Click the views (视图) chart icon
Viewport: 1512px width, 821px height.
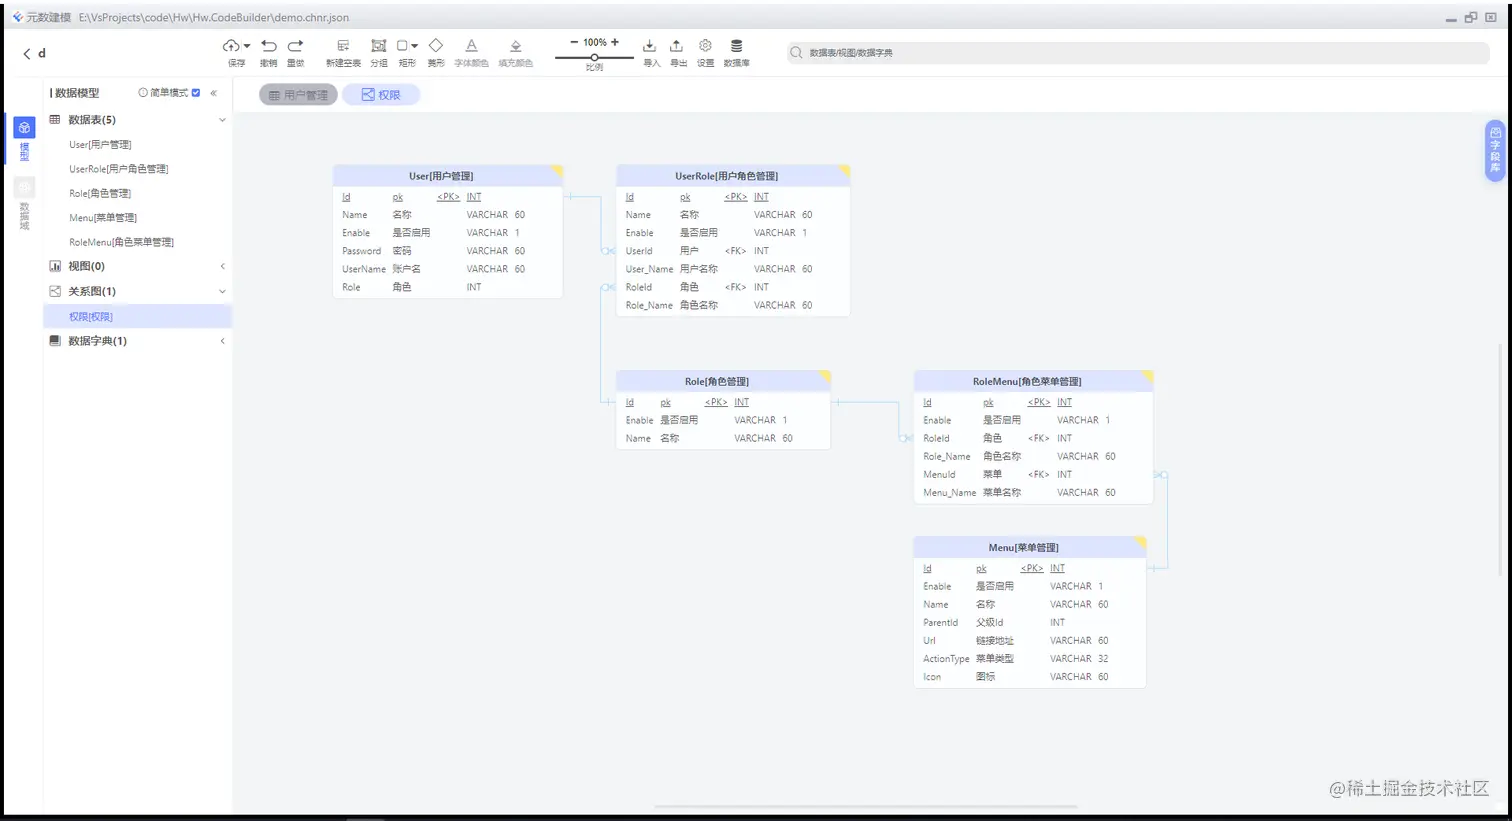[x=55, y=266]
